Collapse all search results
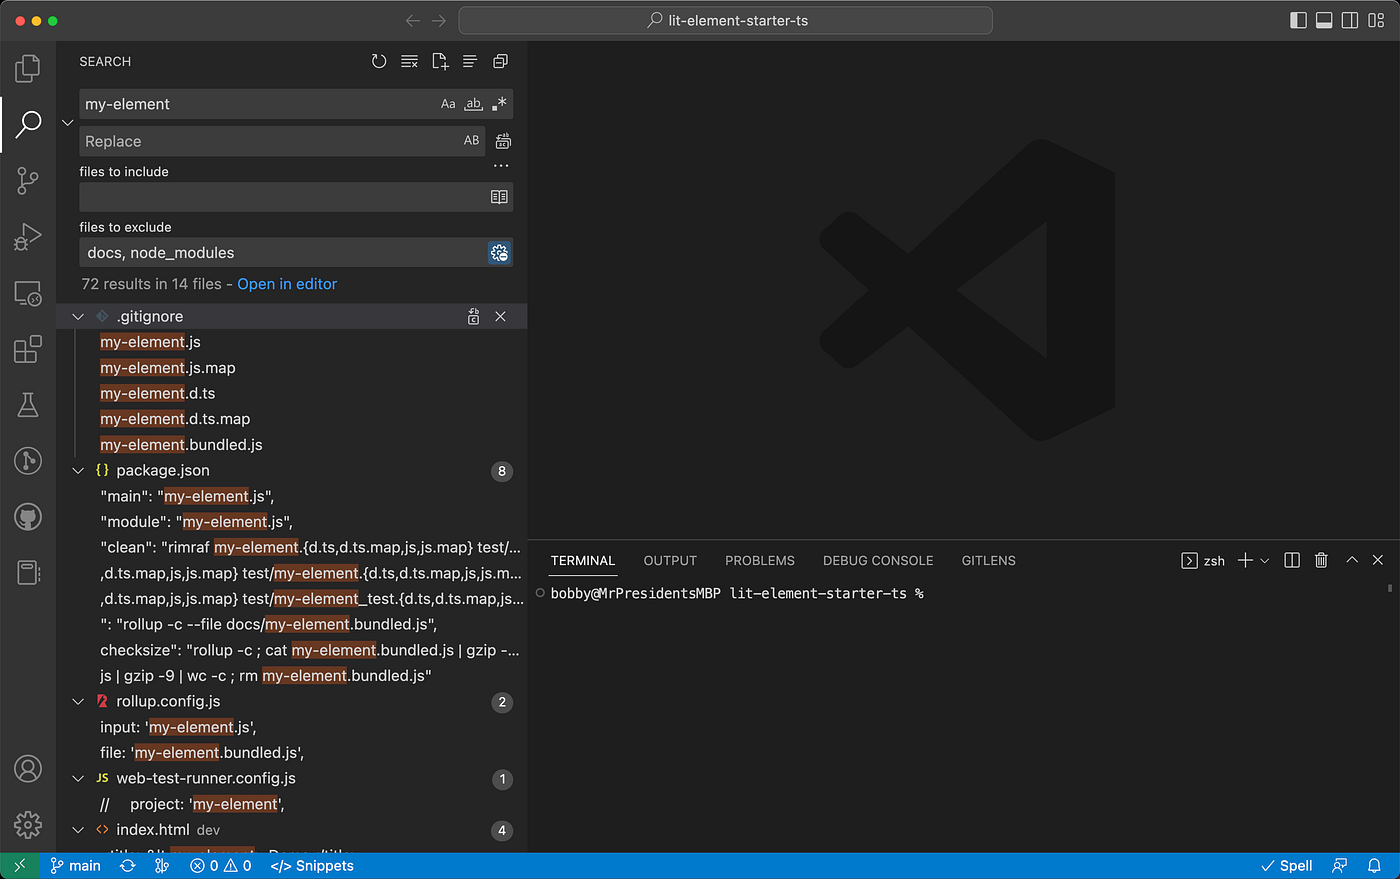1400x879 pixels. point(470,61)
